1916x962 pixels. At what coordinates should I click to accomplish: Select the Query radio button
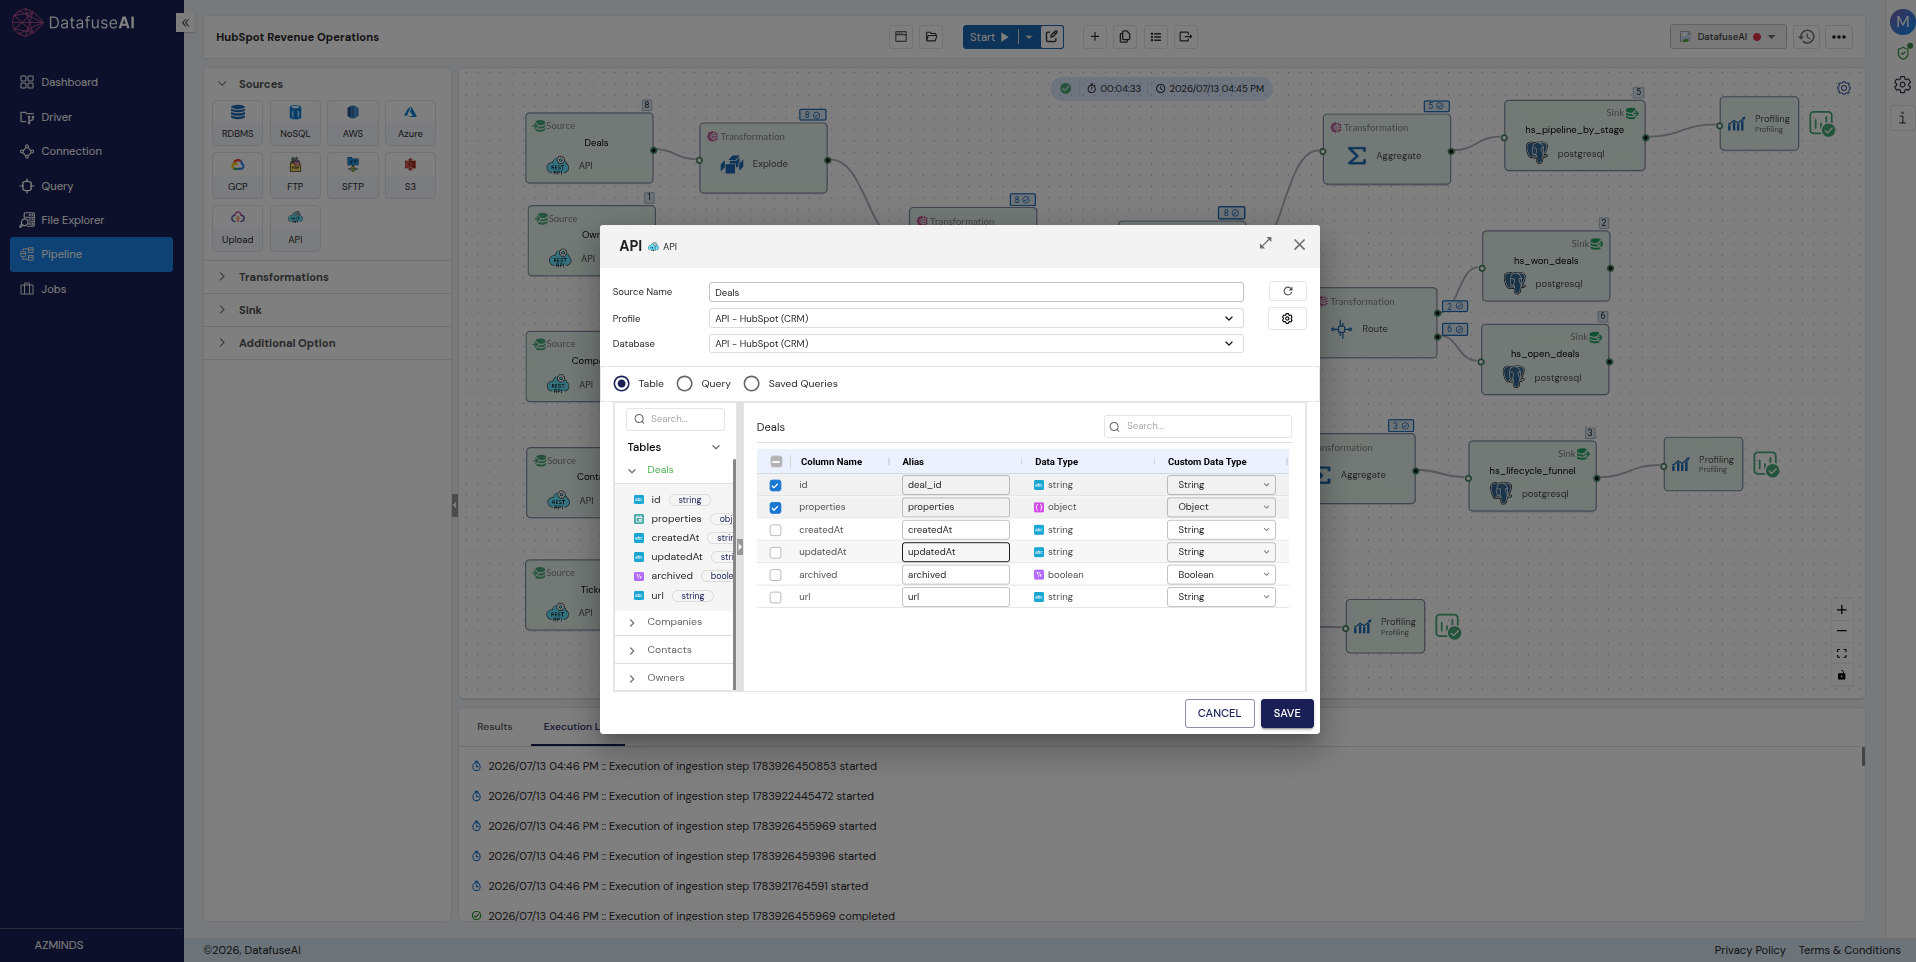(x=685, y=384)
